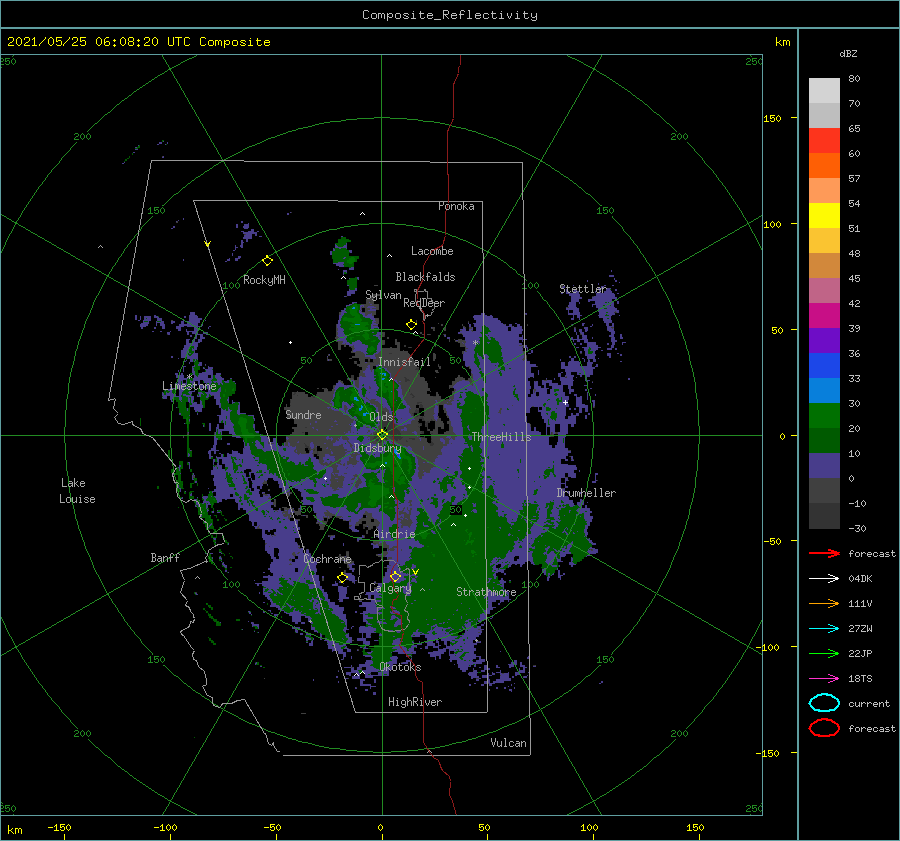This screenshot has width=900, height=841.
Task: Click the dBZ legend heading
Action: (x=848, y=53)
